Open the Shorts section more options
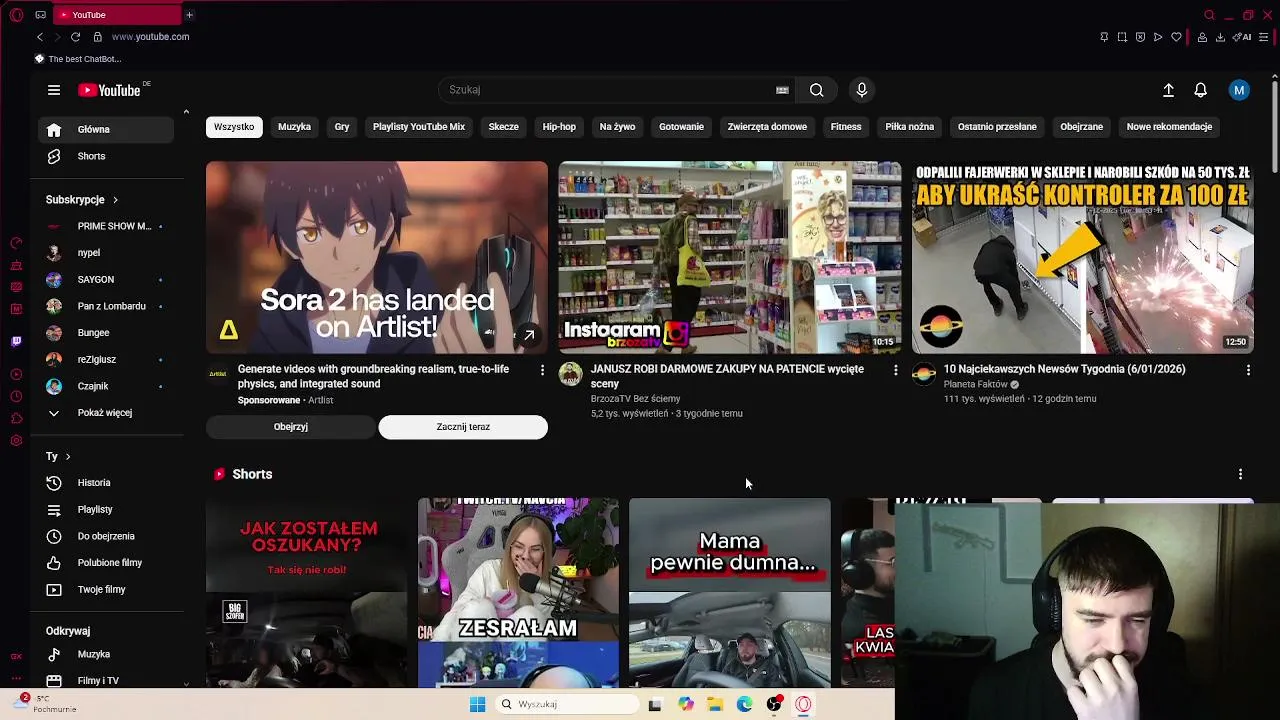The width and height of the screenshot is (1280, 720). (x=1240, y=474)
